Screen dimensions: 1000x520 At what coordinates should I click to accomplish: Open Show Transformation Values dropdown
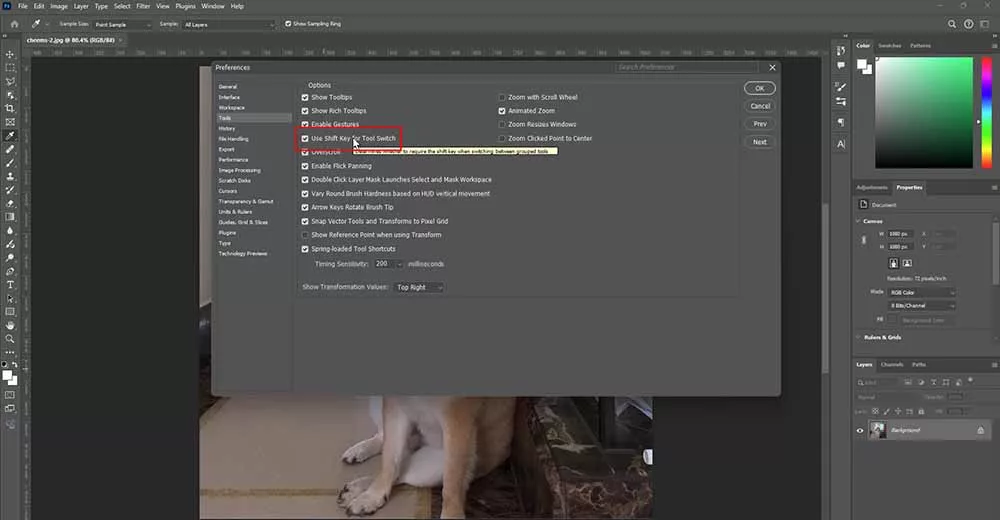(x=418, y=287)
